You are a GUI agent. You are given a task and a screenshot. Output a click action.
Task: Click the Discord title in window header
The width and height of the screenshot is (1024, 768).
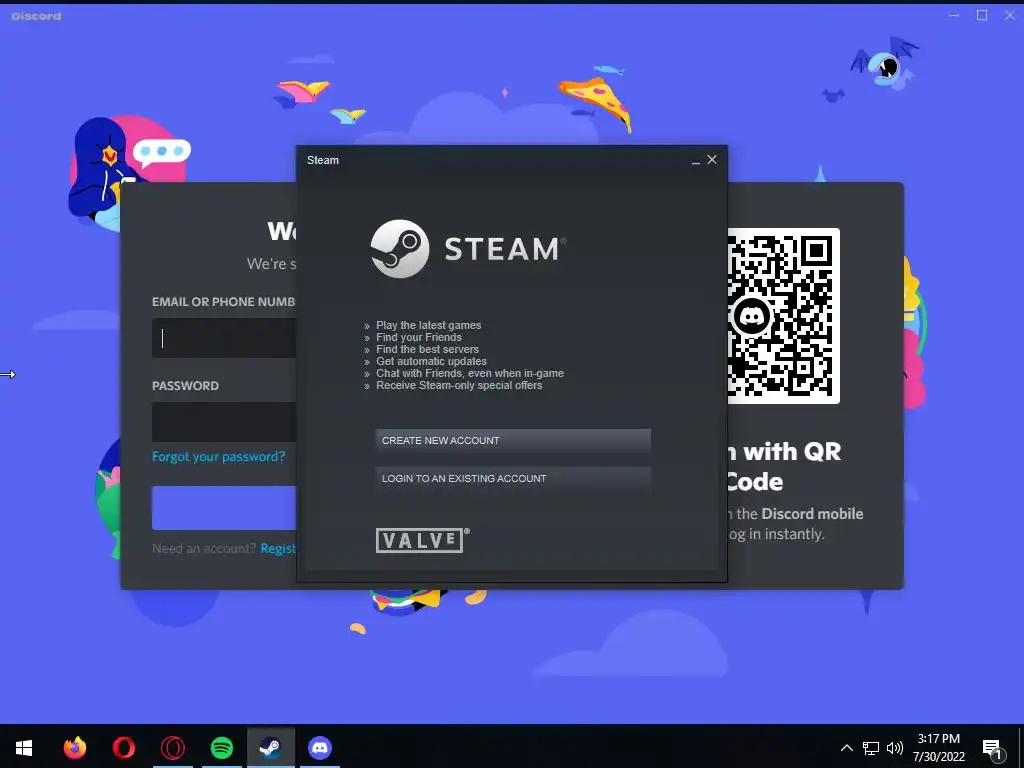point(37,16)
